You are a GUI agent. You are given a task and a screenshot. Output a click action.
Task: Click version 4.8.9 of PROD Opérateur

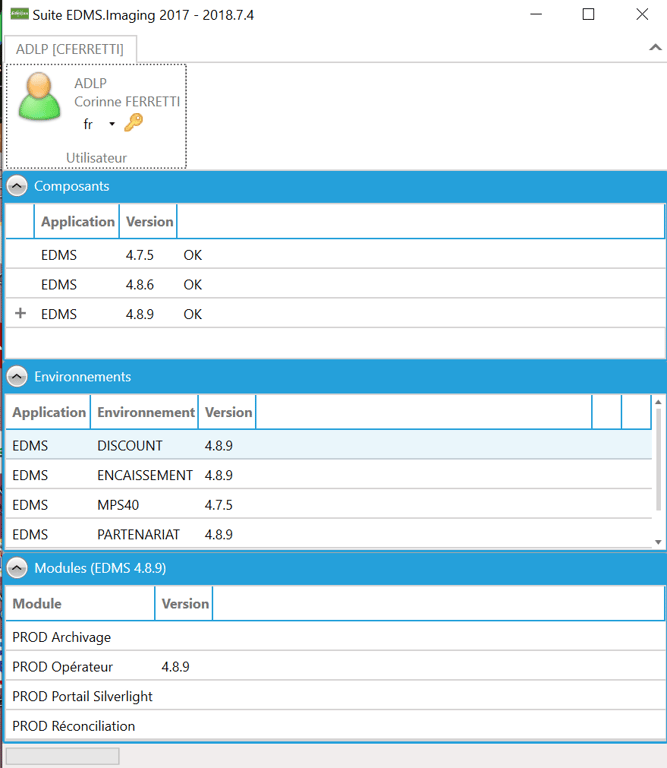175,667
